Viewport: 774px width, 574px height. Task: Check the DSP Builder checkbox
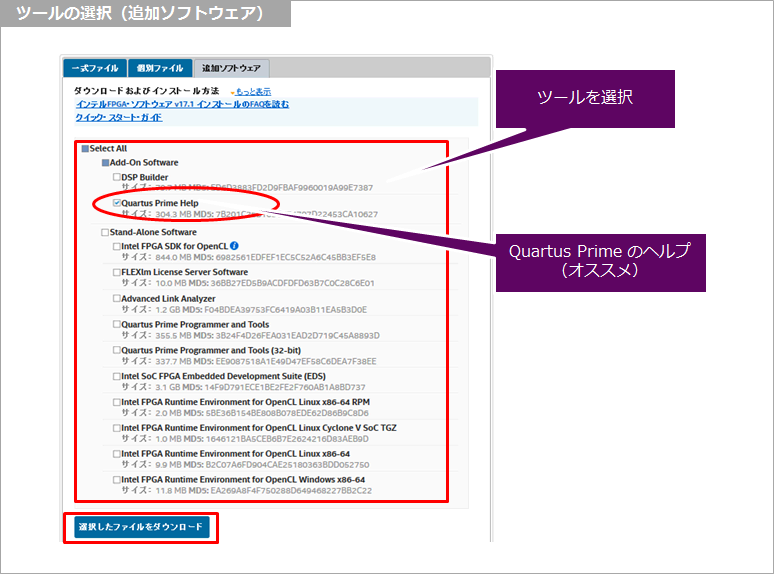pyautogui.click(x=116, y=177)
